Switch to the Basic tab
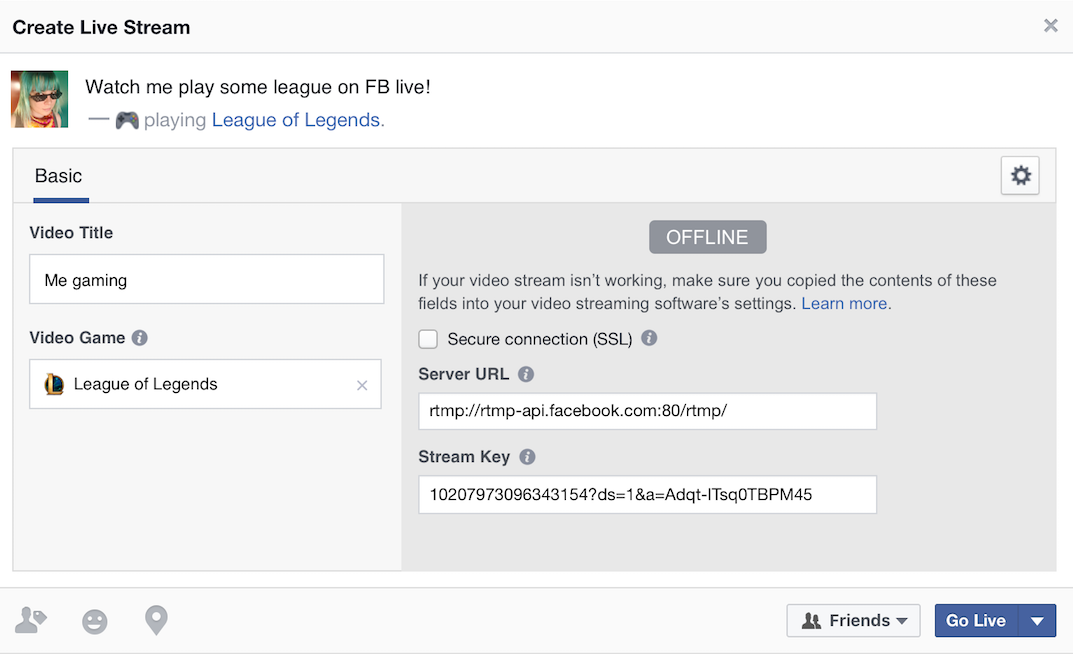The image size is (1073, 654). coord(59,176)
